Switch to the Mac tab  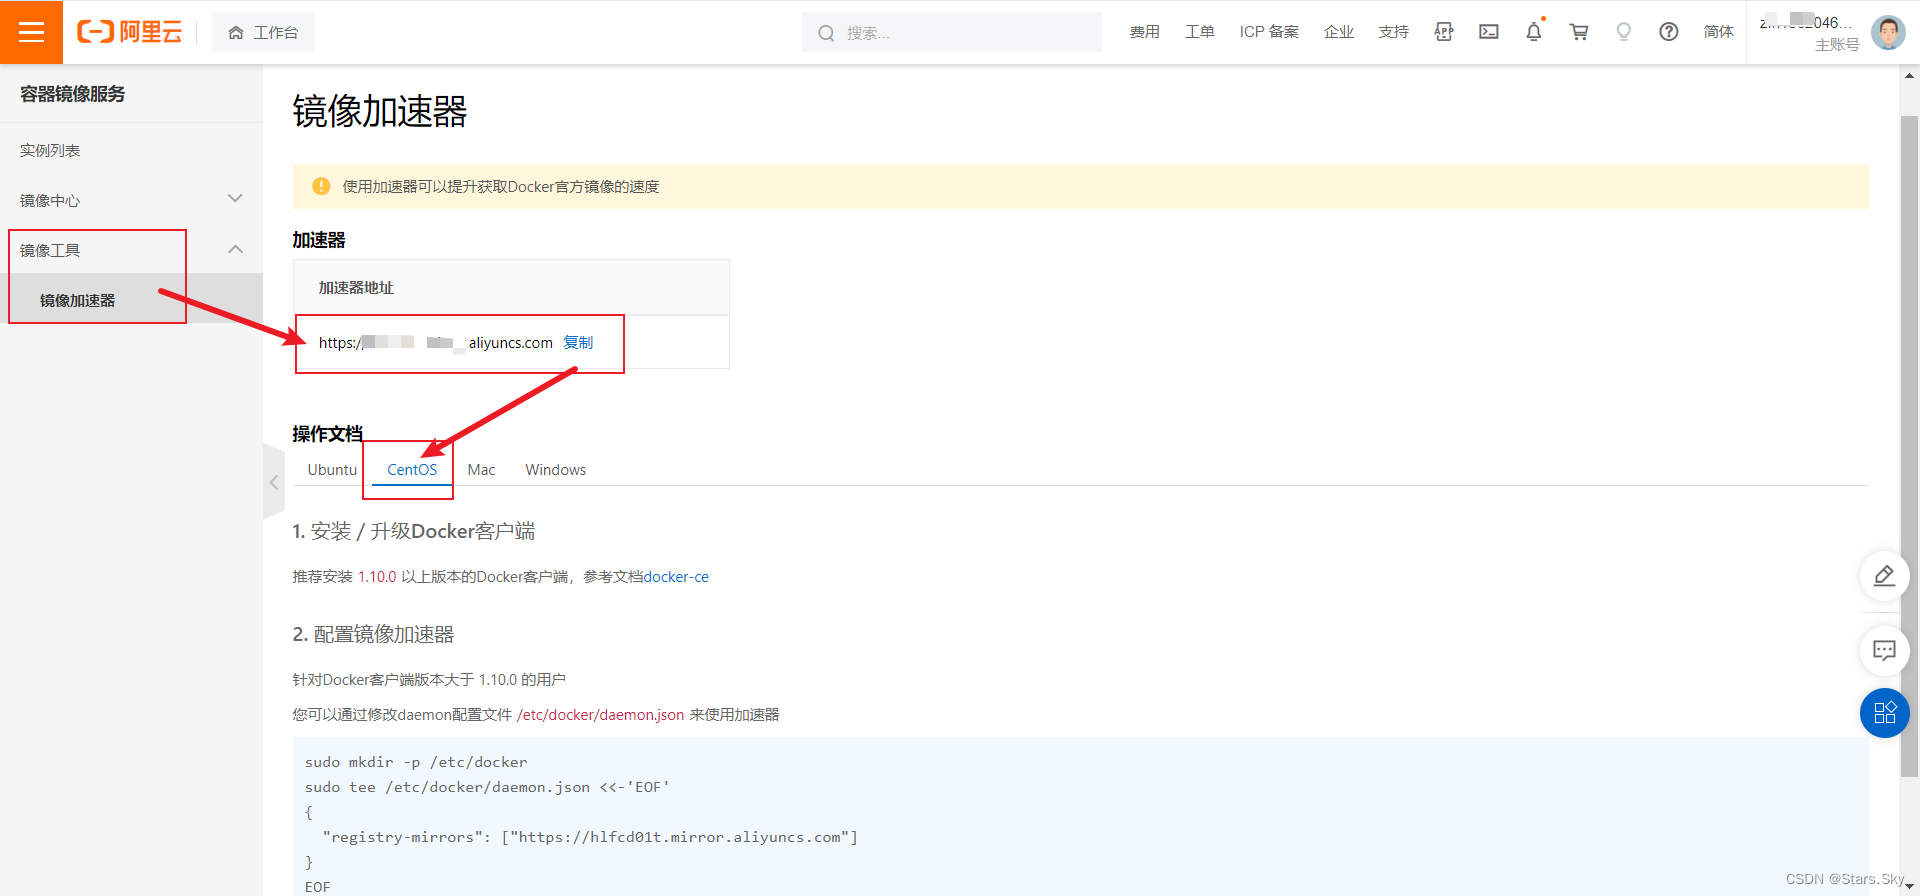click(481, 470)
